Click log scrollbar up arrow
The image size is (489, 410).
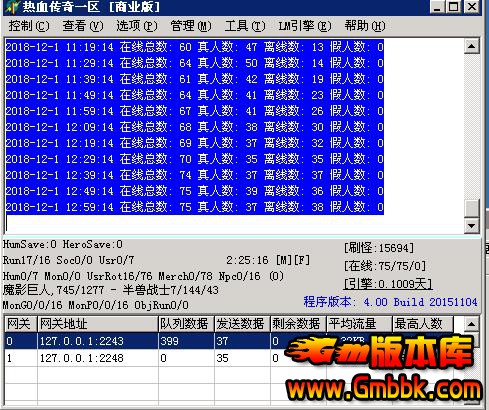pos(471,46)
